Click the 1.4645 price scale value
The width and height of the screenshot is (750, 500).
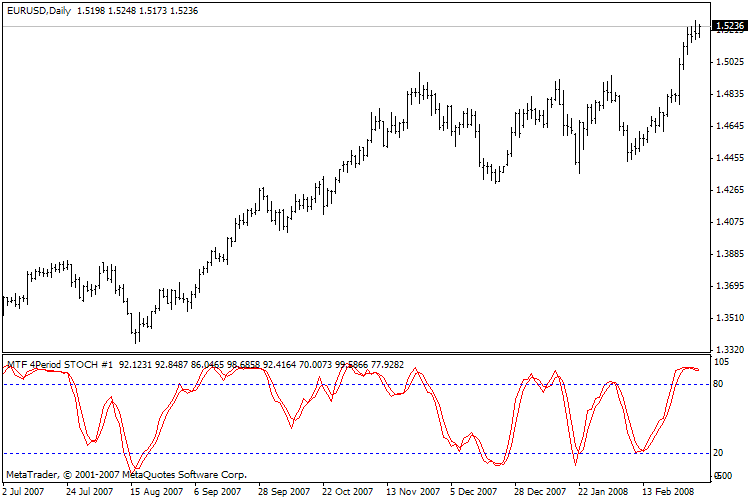click(x=729, y=126)
